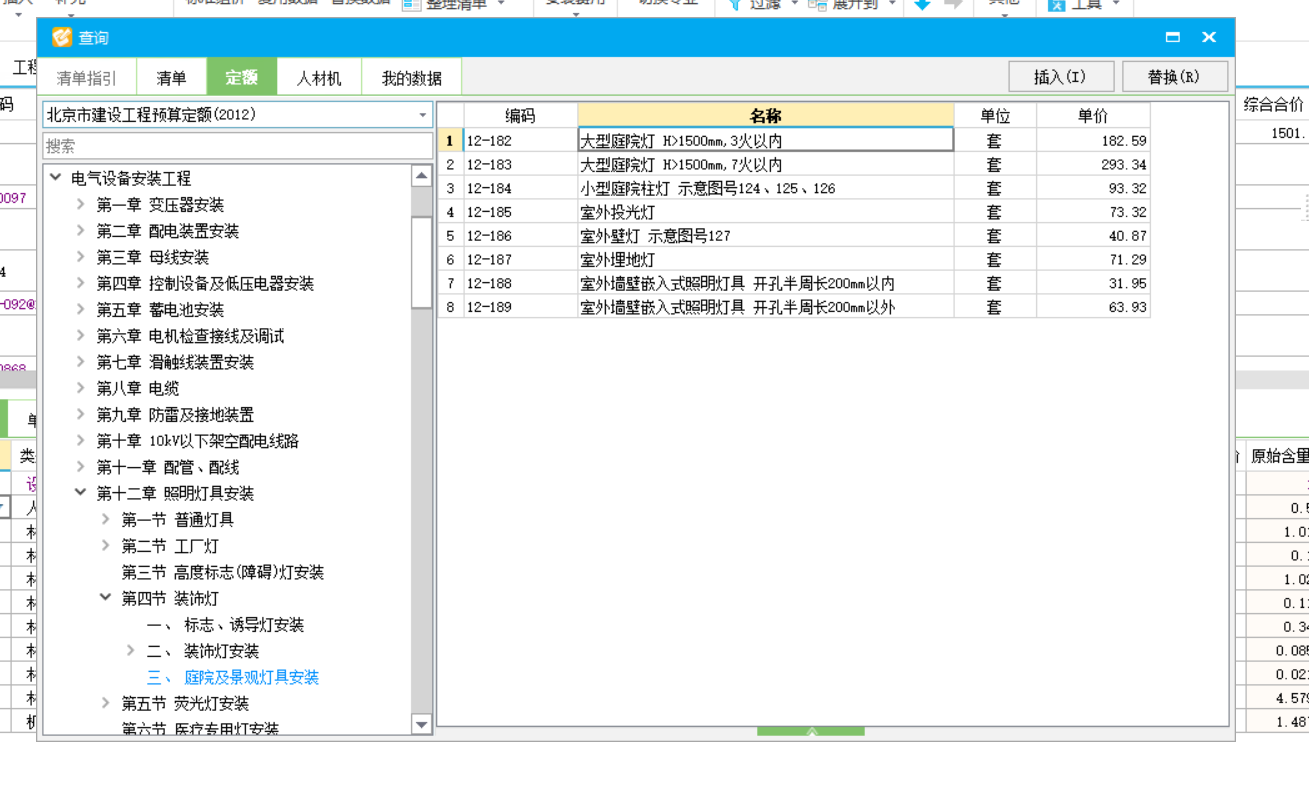Select row 12-186 室外壁灯

tap(794, 236)
